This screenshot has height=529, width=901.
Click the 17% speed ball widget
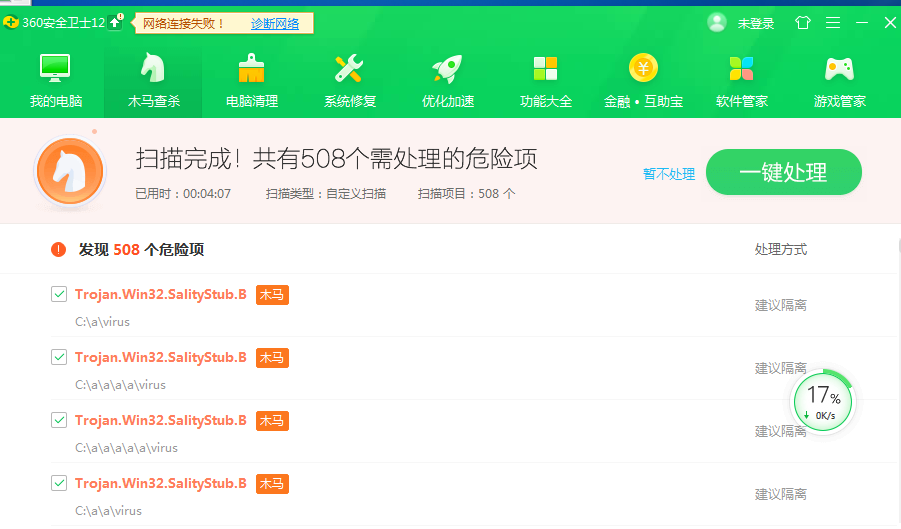[823, 401]
